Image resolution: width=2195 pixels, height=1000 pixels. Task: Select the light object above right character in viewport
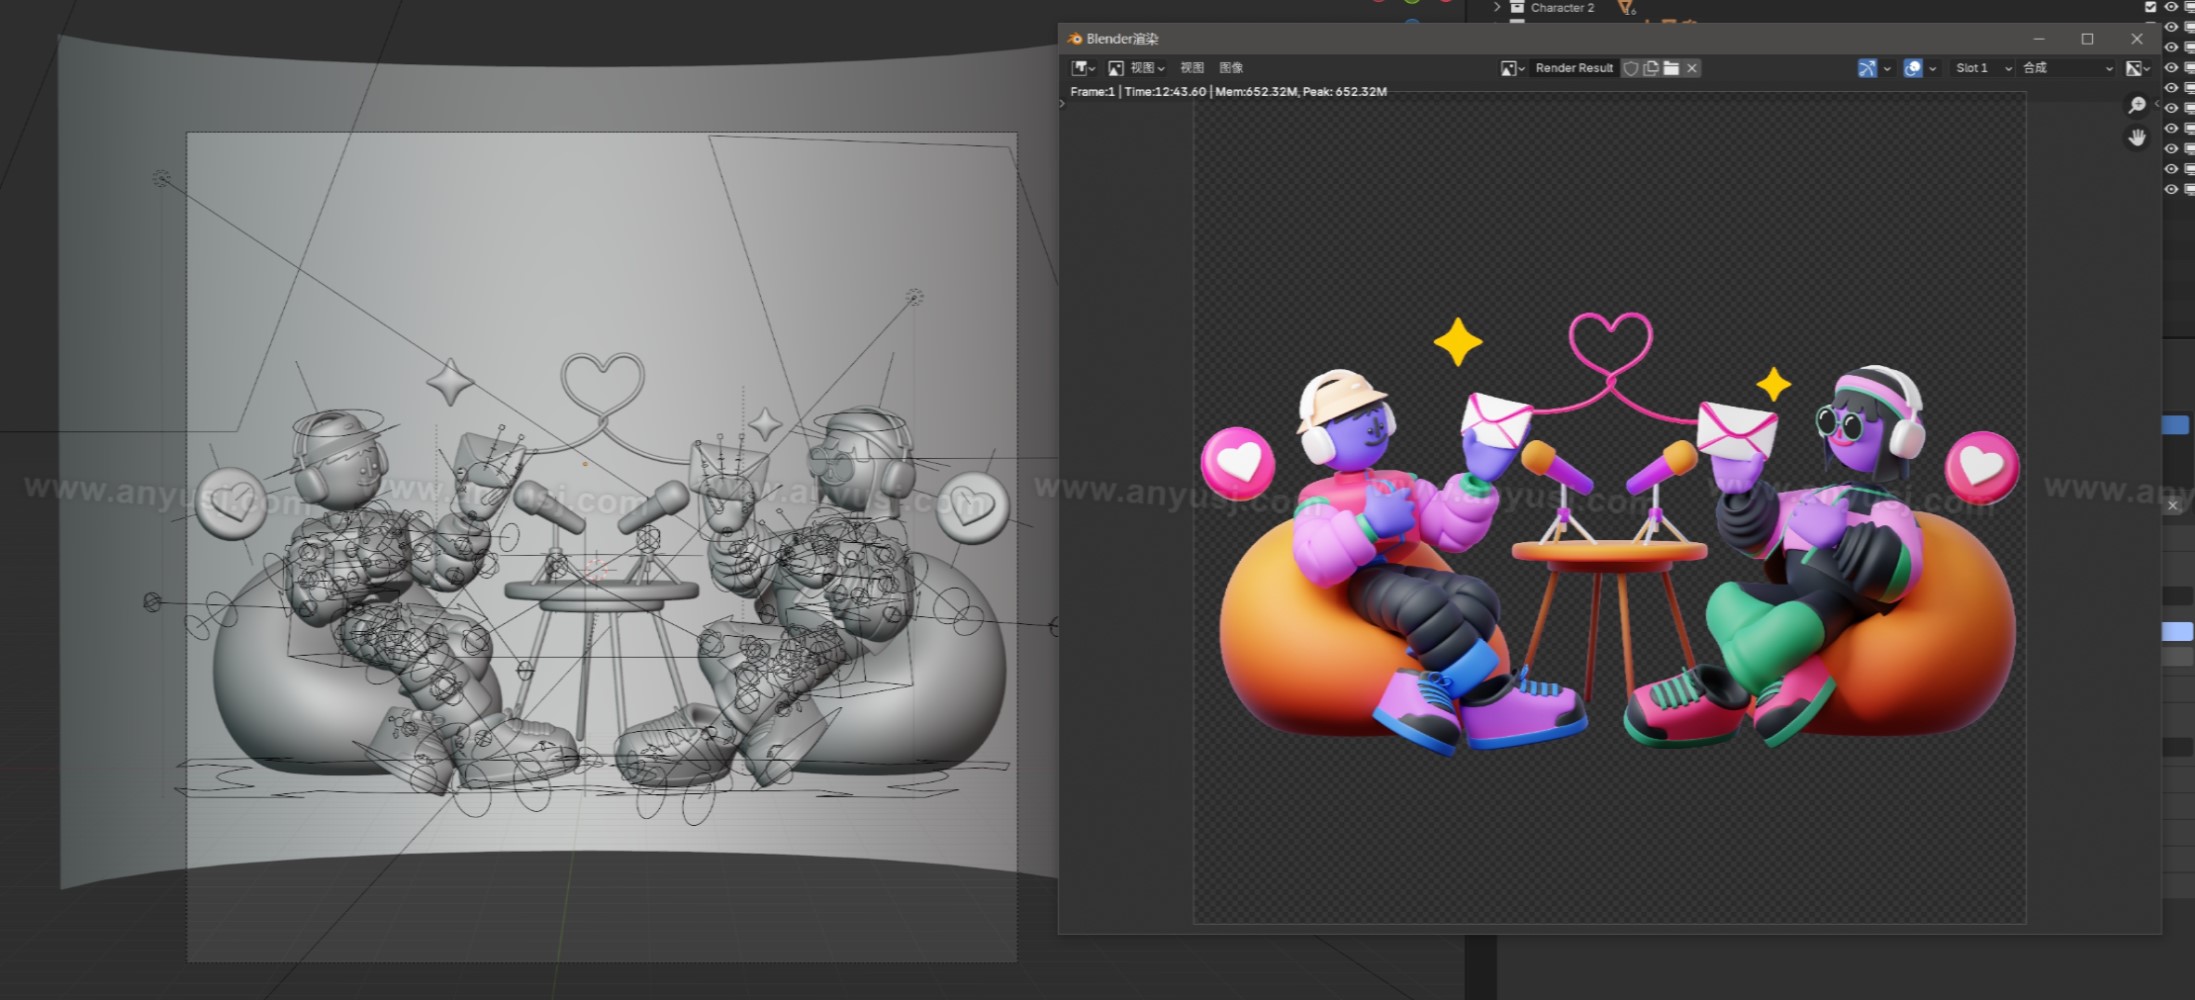click(x=914, y=297)
